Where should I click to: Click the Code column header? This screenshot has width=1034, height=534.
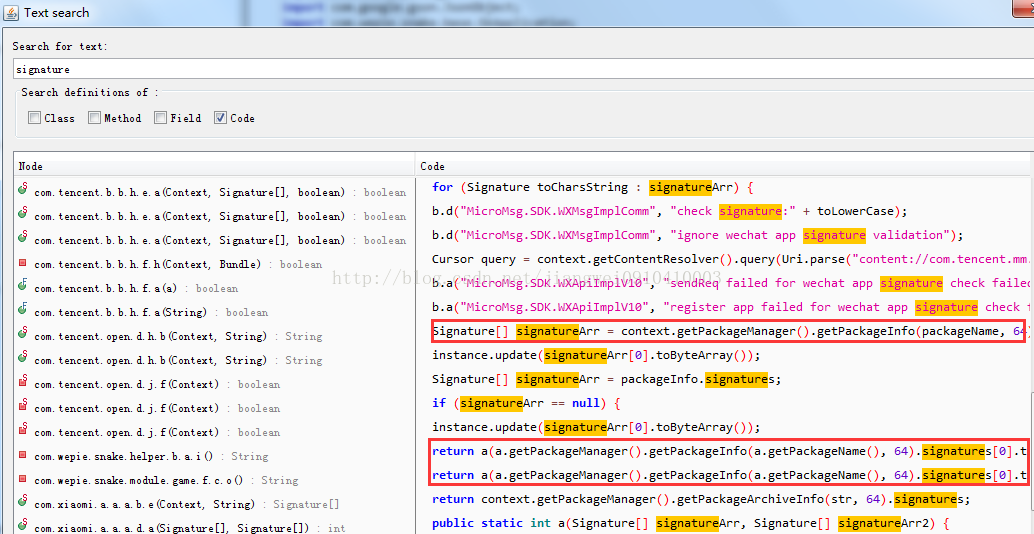[x=724, y=166]
